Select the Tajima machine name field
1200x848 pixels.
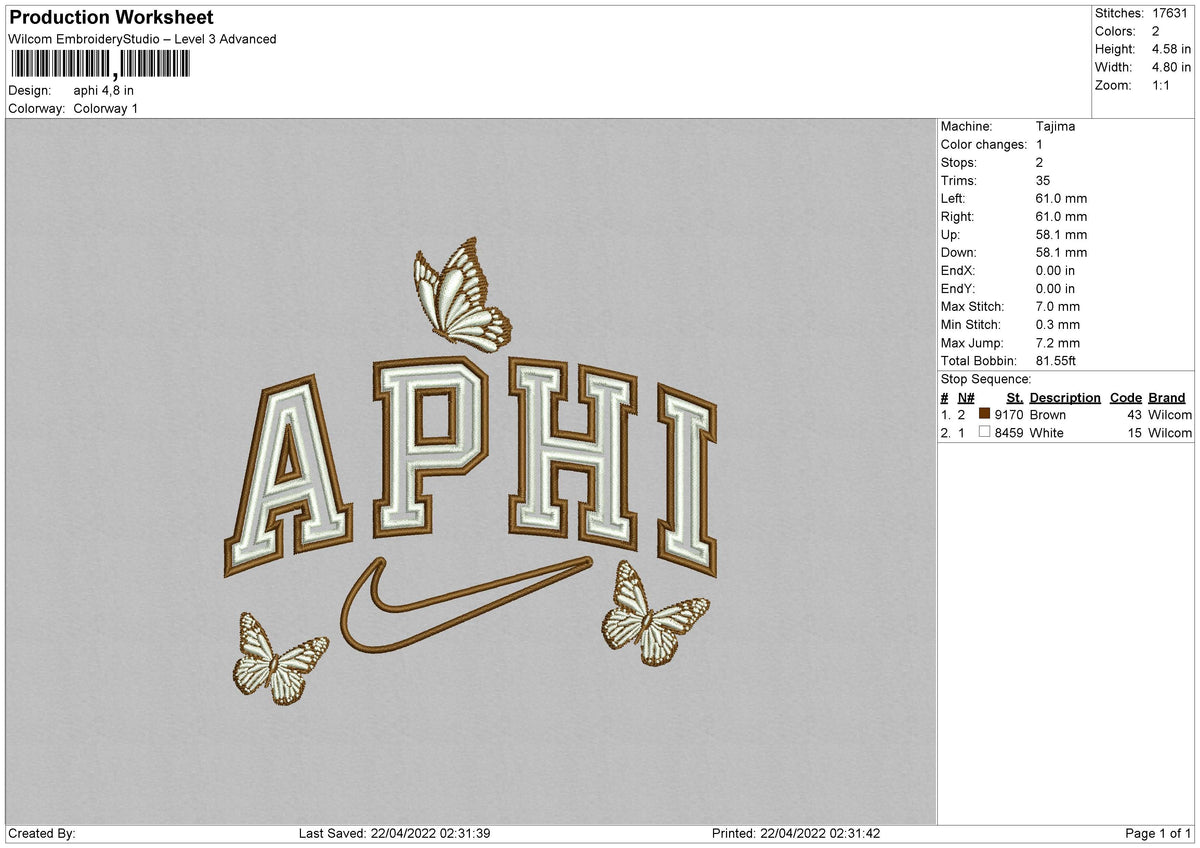(x=1057, y=126)
